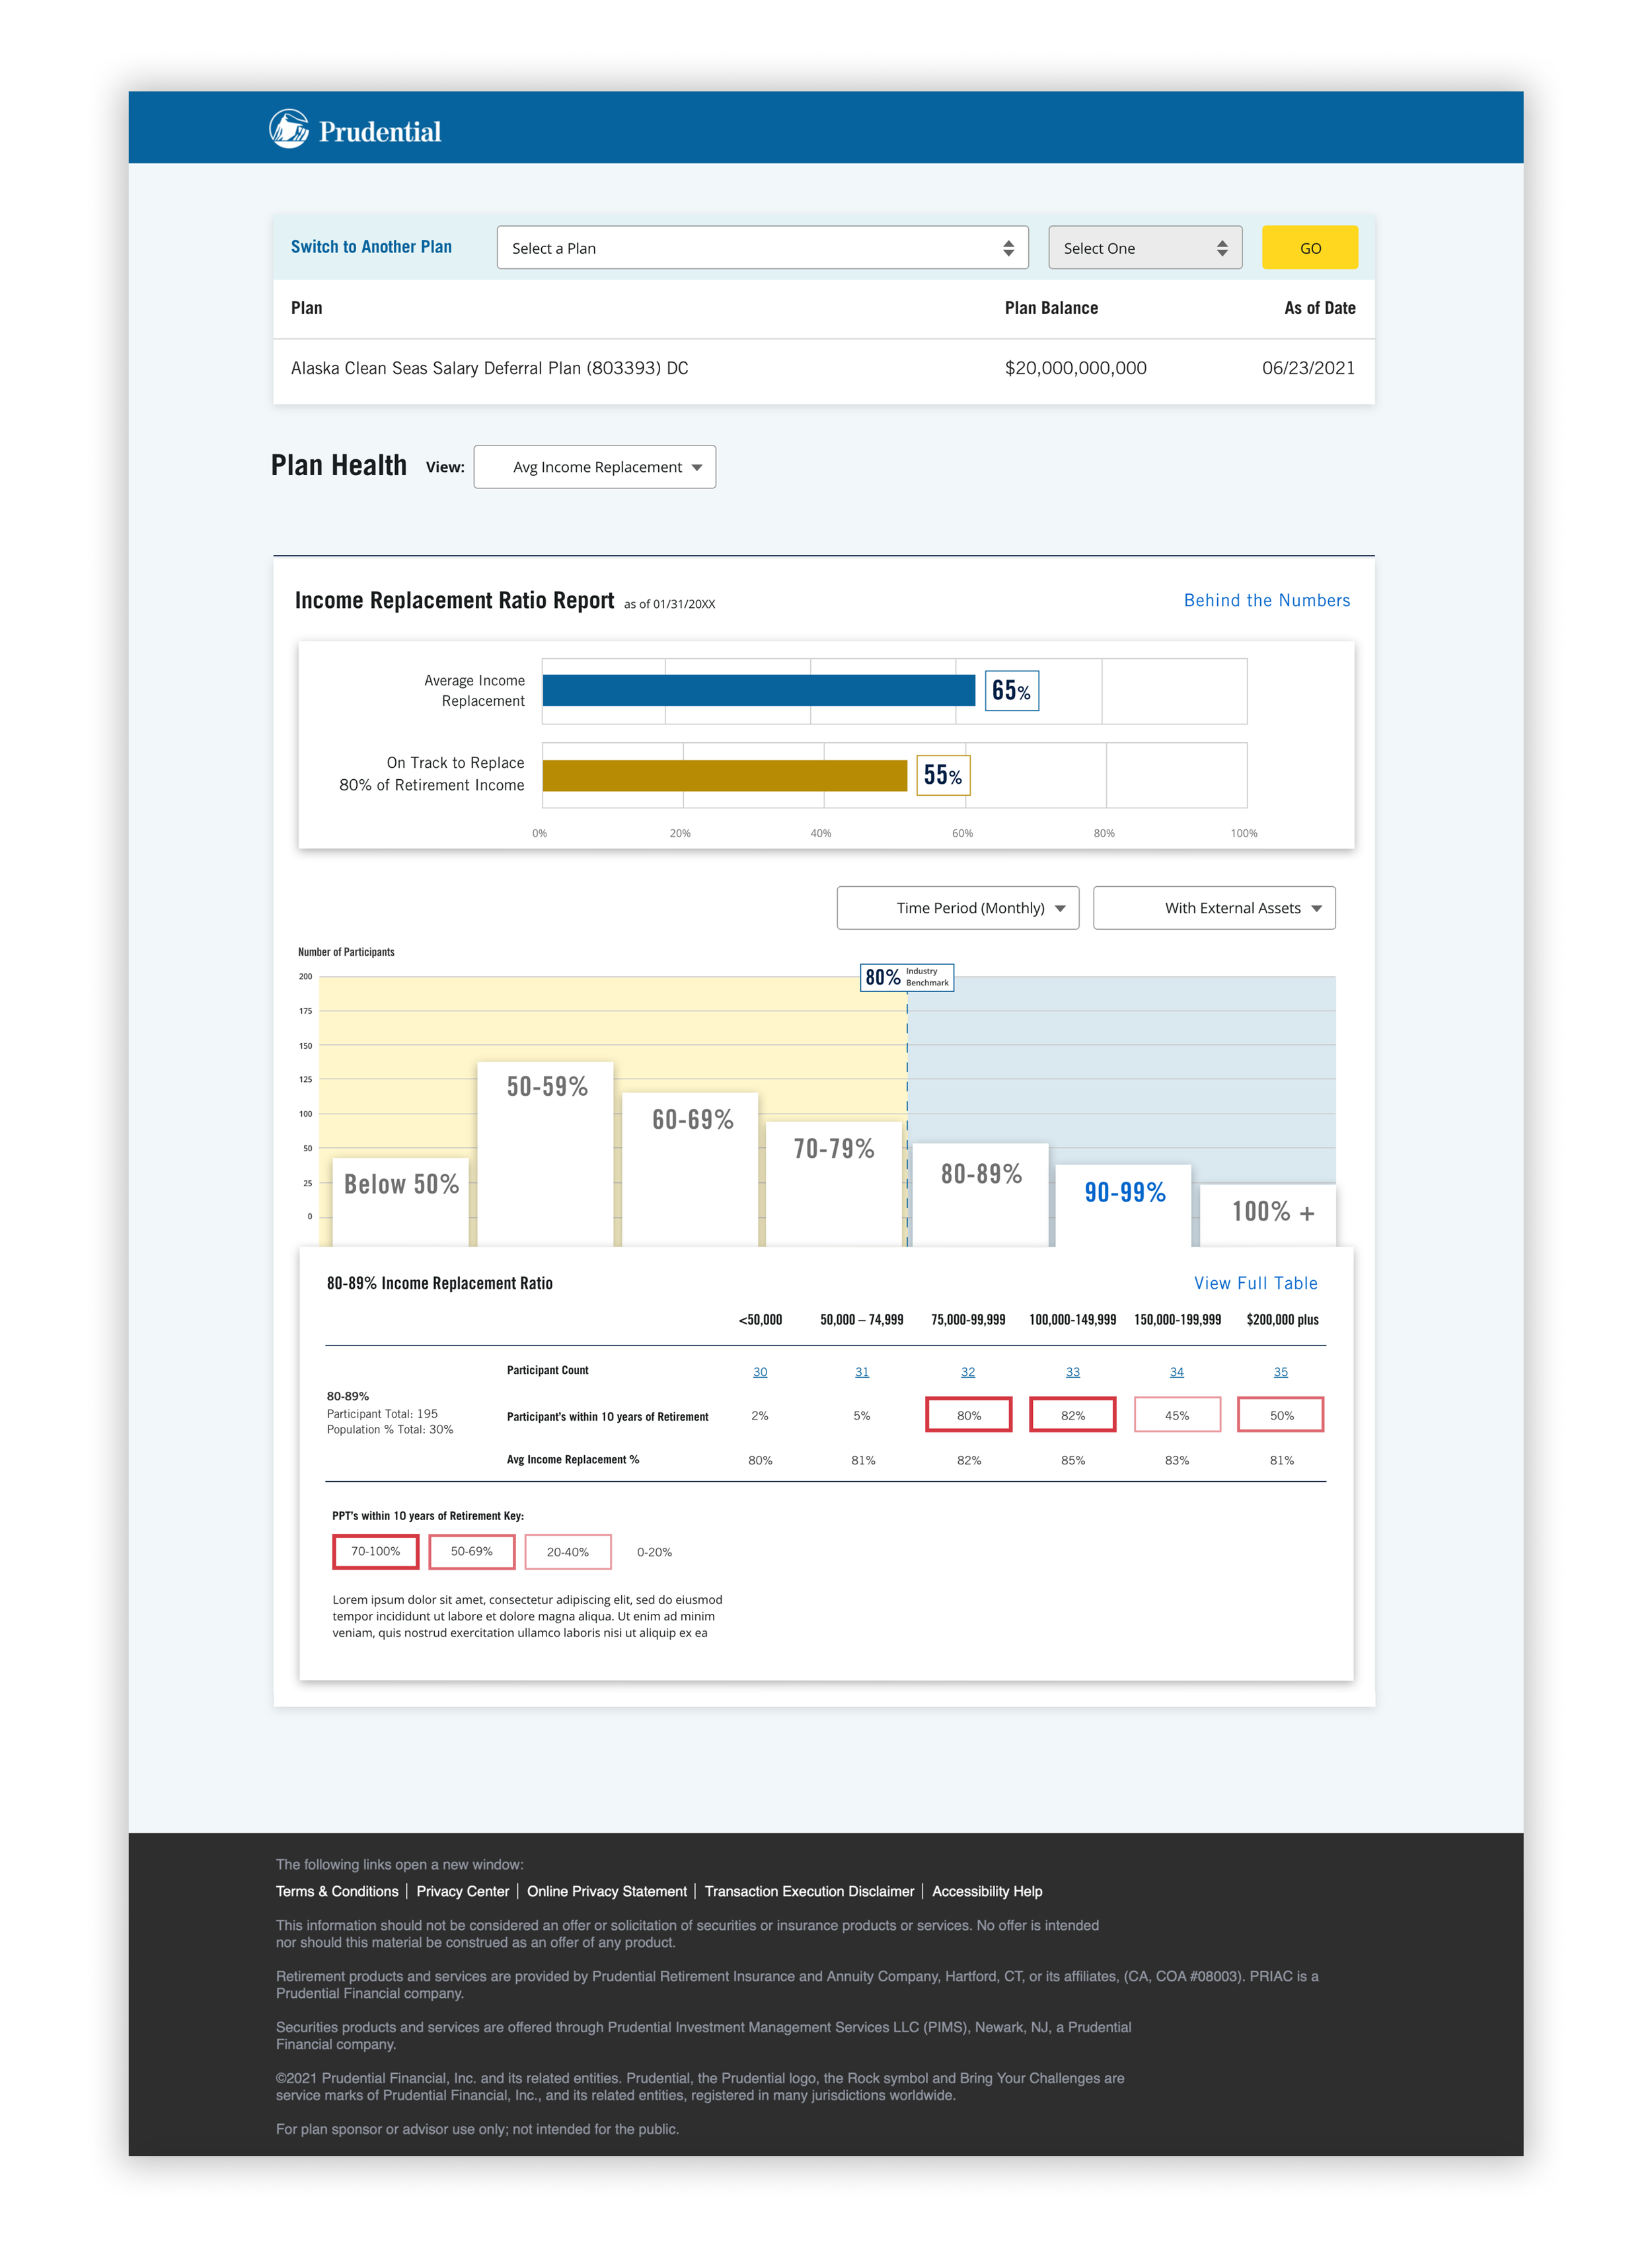Expand the Time Period (Monthly) dropdown

957,908
